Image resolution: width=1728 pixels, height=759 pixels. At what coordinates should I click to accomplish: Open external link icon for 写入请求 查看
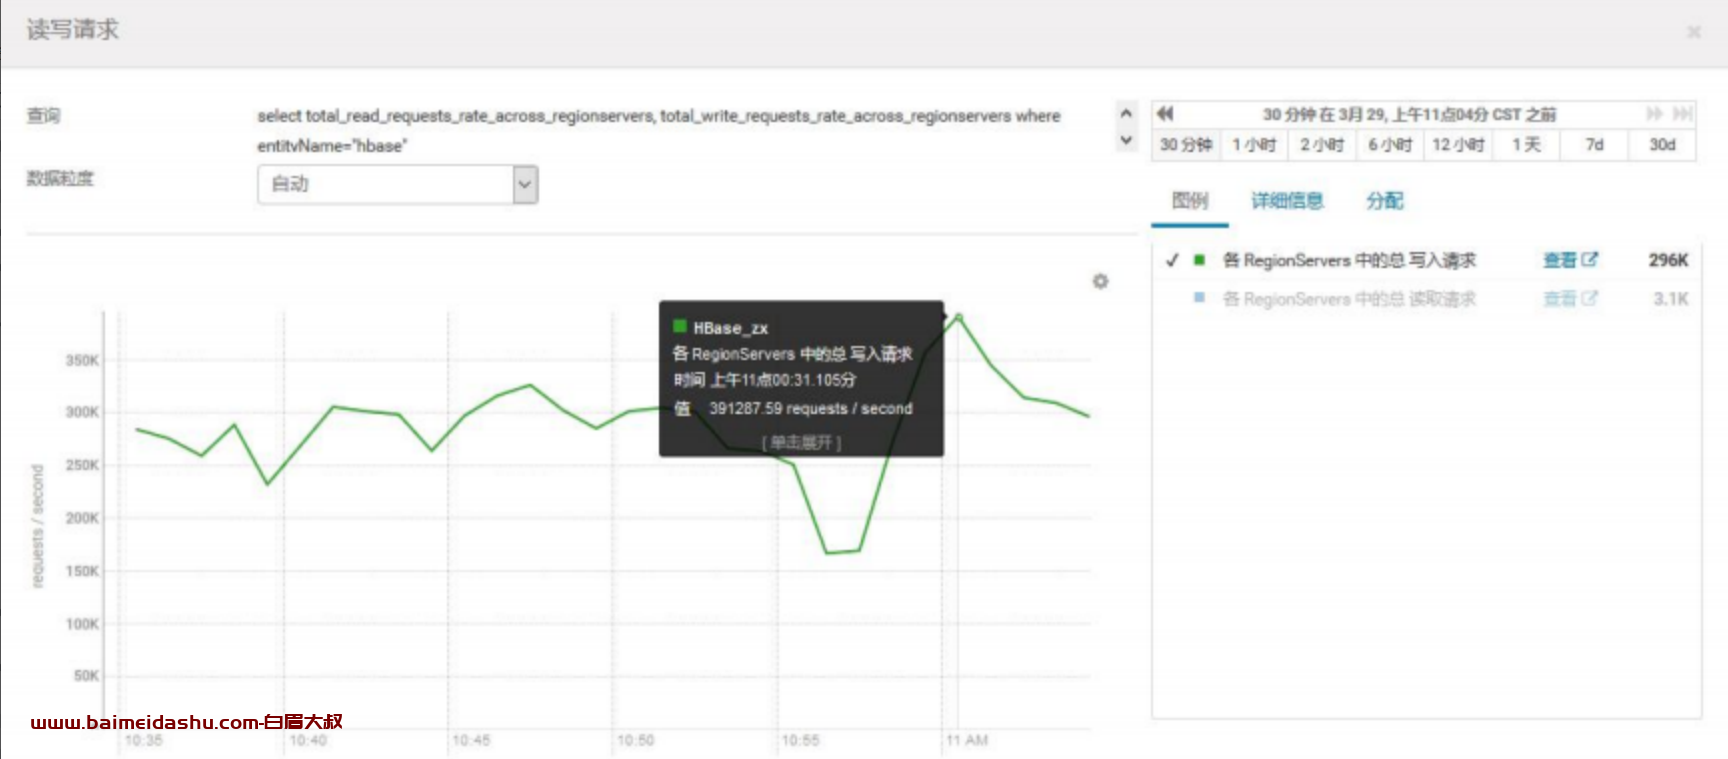tap(1589, 259)
